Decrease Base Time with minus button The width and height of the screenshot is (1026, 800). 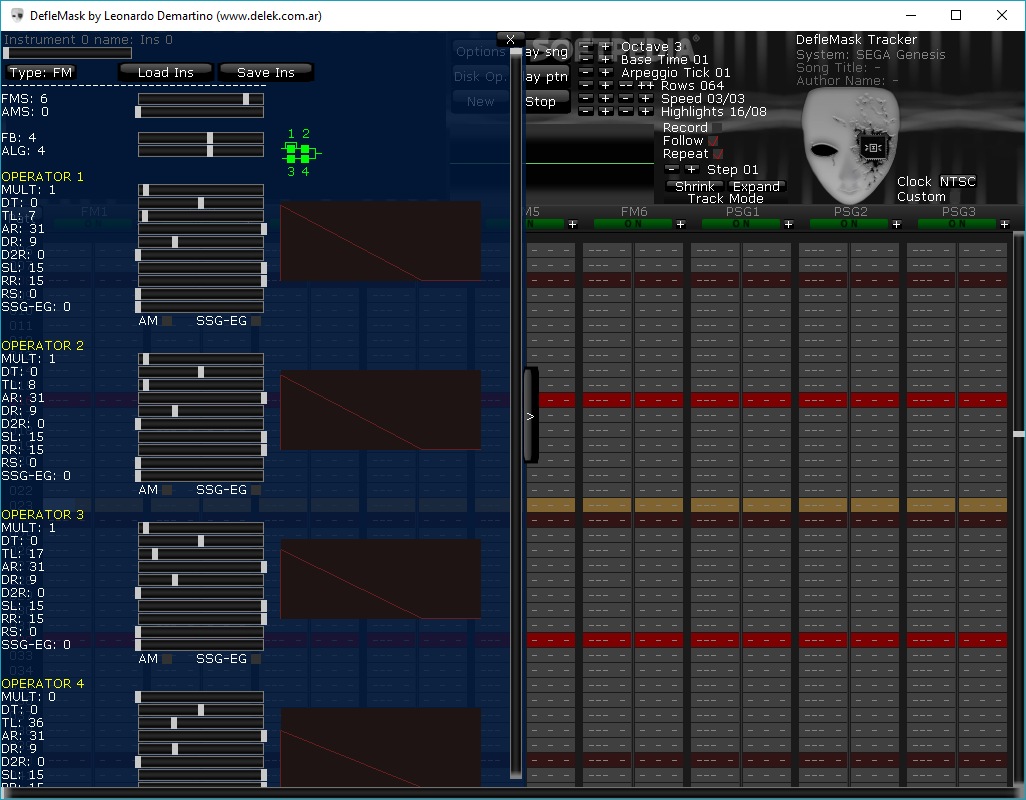pos(586,60)
